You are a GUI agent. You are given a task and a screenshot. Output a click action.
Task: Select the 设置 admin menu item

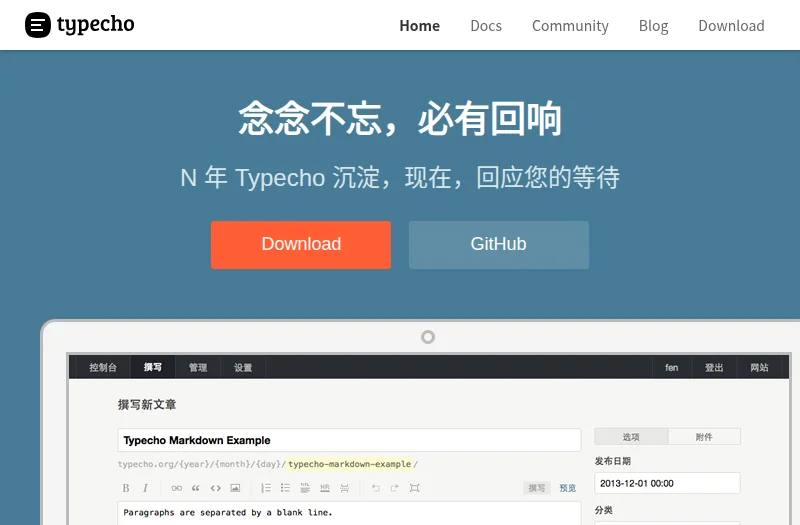(243, 367)
